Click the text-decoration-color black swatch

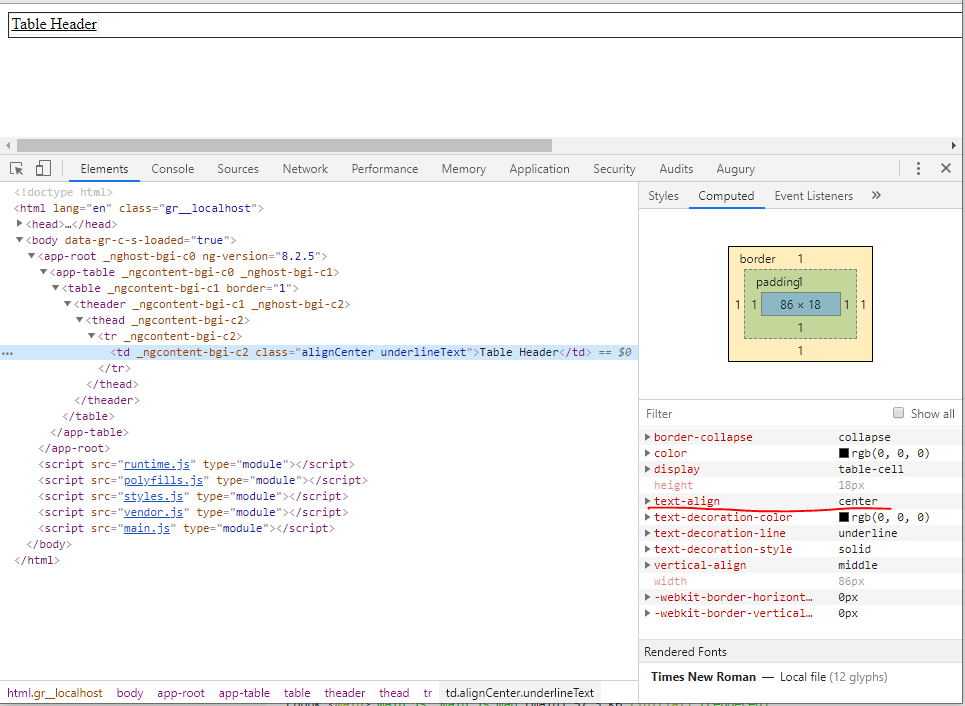click(x=844, y=517)
